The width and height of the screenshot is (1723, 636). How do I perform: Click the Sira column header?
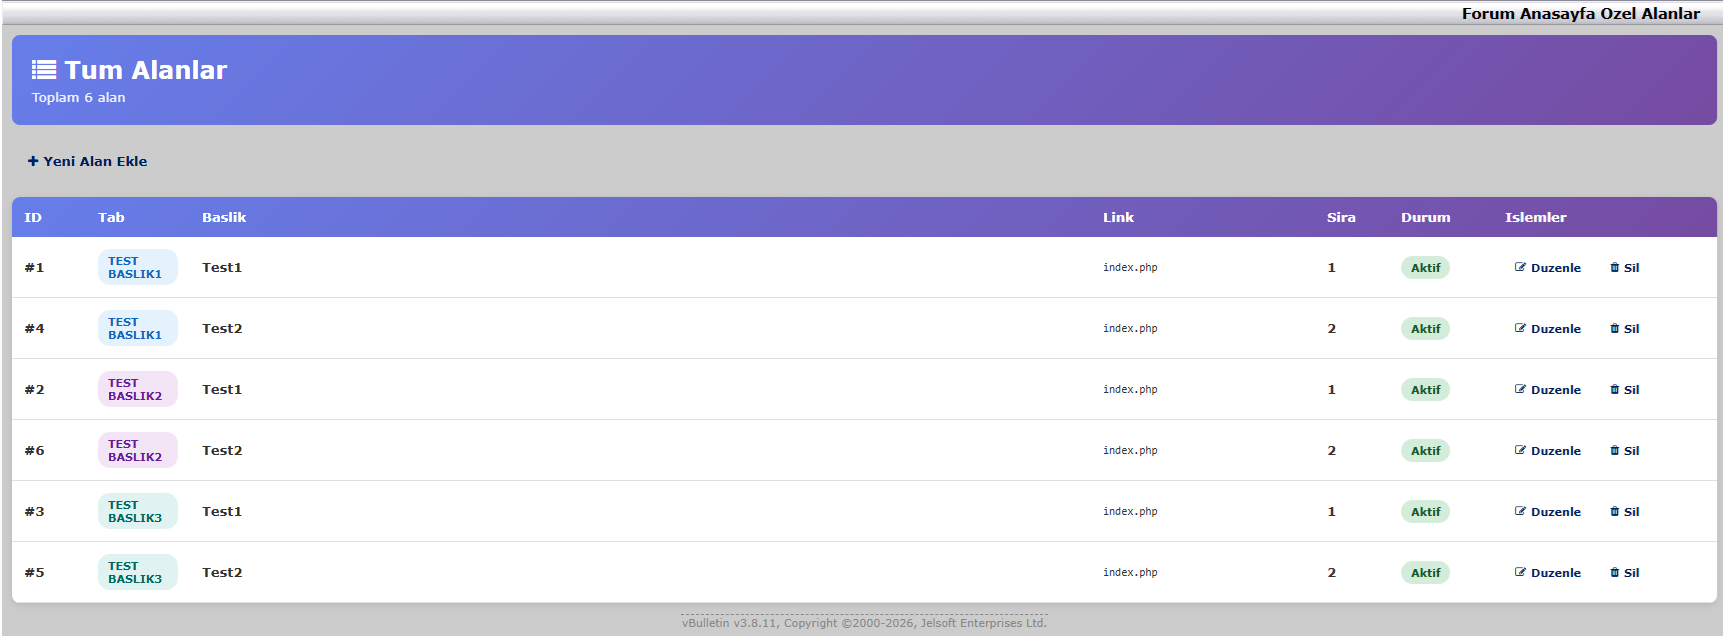[1341, 217]
